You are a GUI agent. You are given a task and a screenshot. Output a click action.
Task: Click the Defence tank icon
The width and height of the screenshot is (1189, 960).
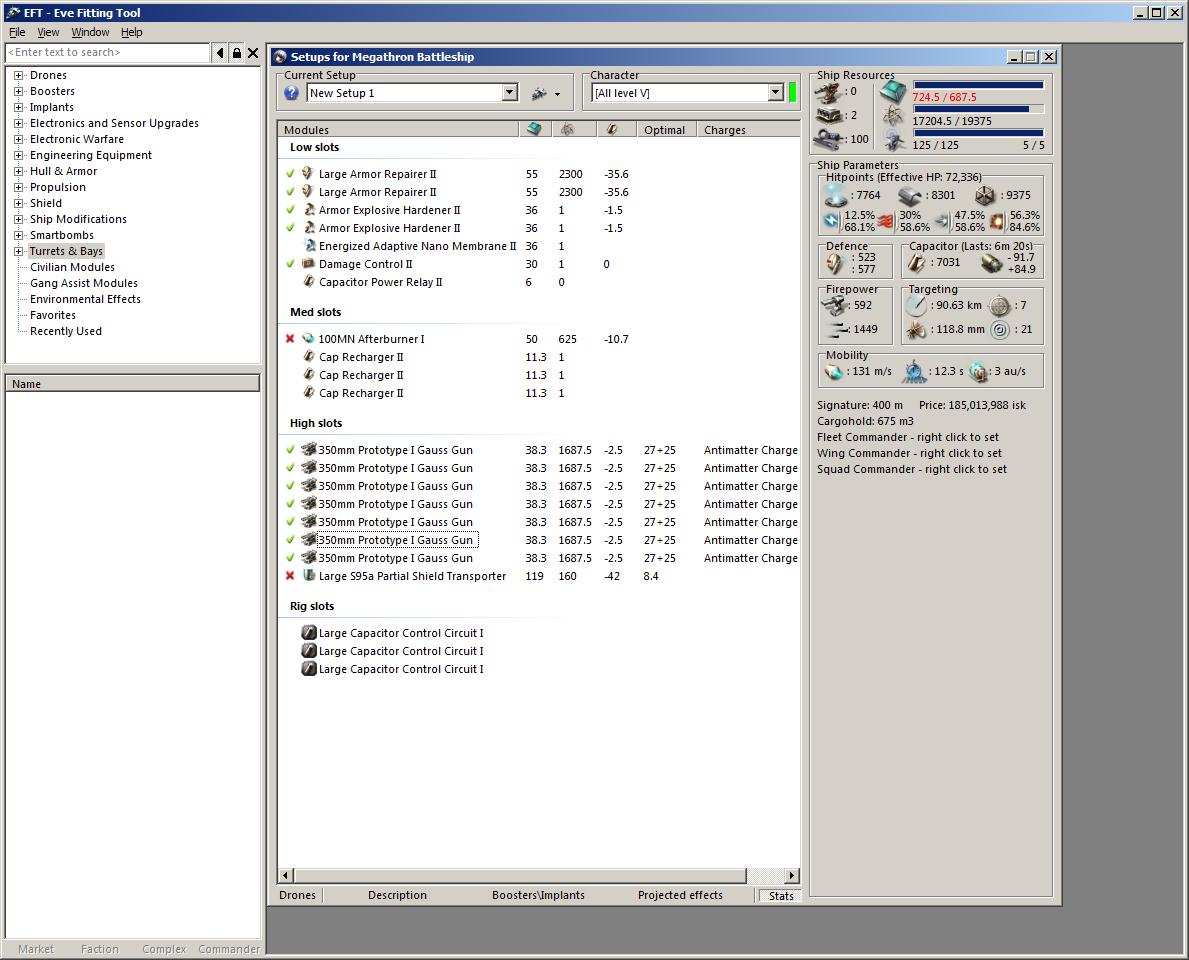pos(834,263)
